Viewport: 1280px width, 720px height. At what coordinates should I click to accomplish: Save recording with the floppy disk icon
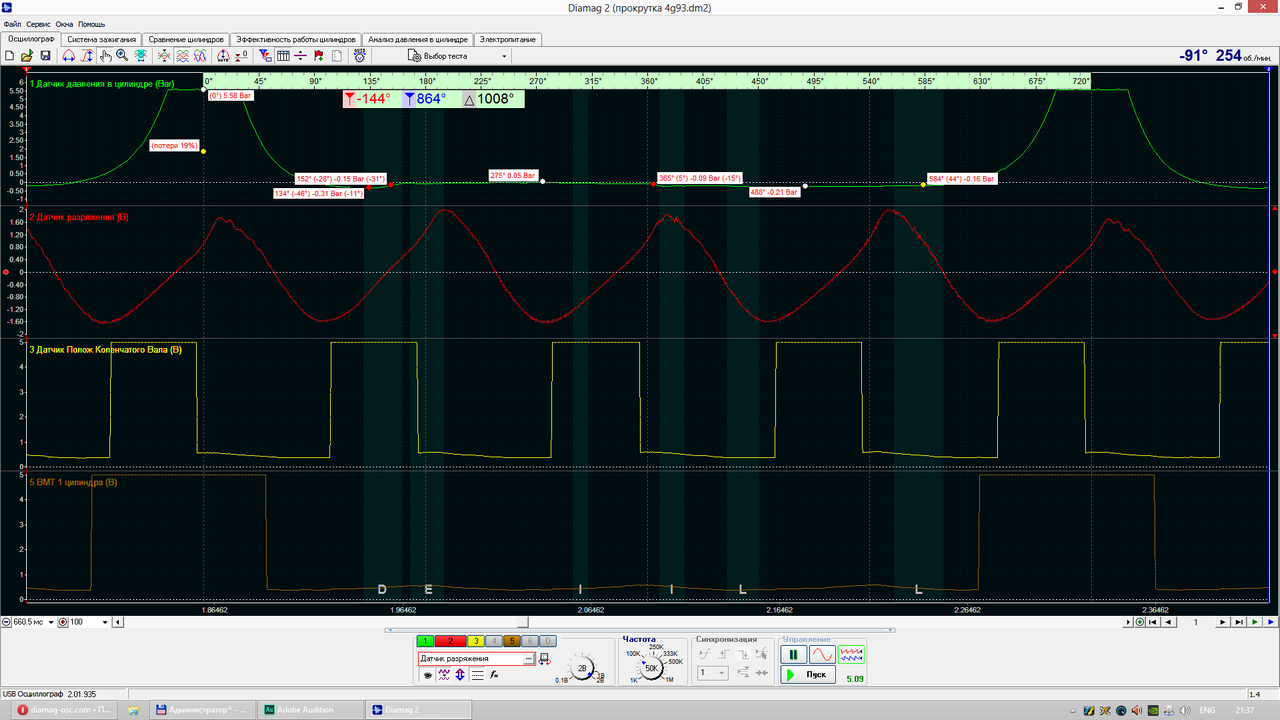tap(45, 56)
